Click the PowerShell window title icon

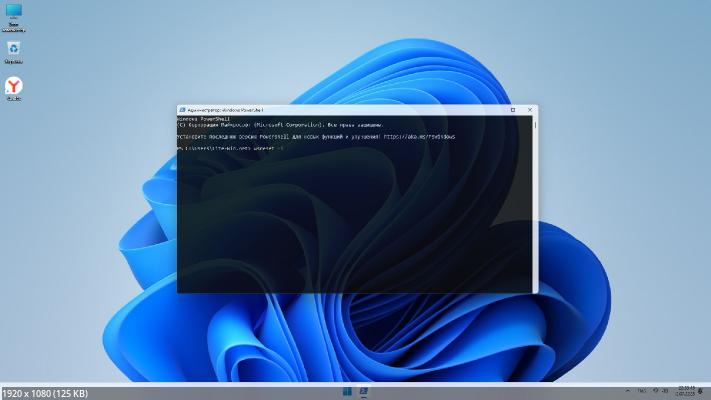[x=182, y=110]
